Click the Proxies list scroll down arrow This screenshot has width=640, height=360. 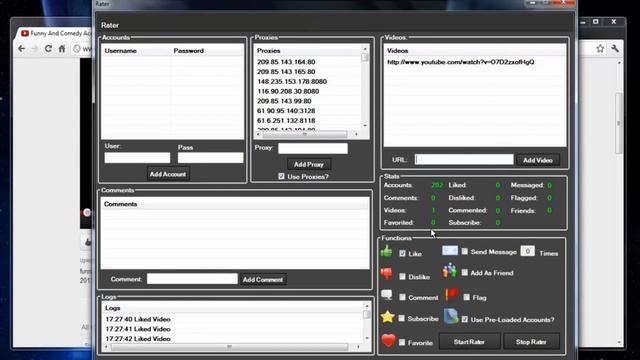pyautogui.click(x=365, y=126)
